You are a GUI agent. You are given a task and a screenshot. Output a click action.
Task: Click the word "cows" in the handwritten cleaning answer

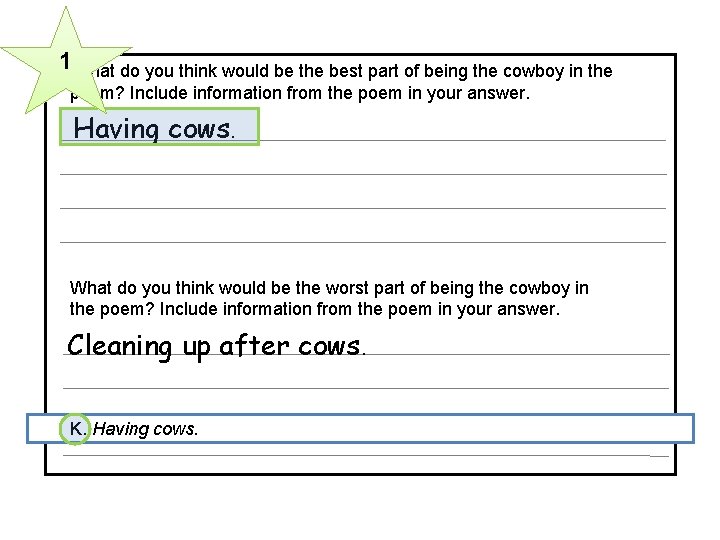pos(334,346)
